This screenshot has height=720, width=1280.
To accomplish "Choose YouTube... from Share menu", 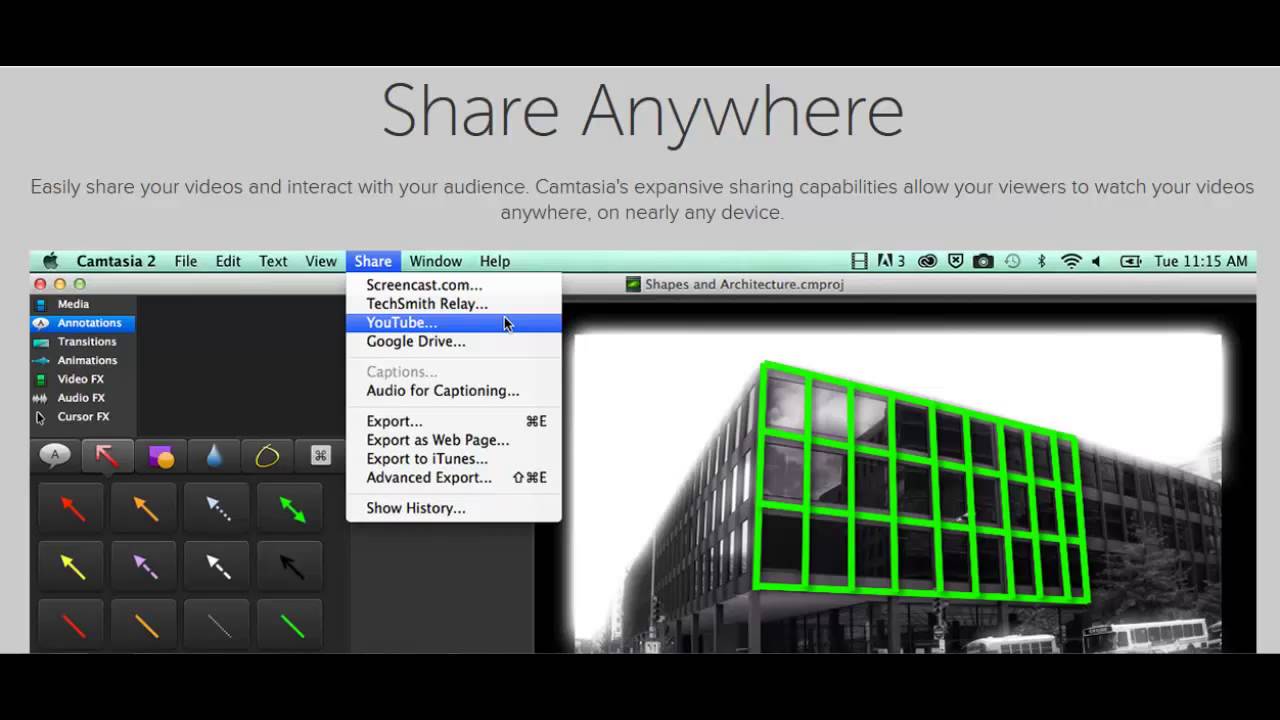I will [454, 323].
